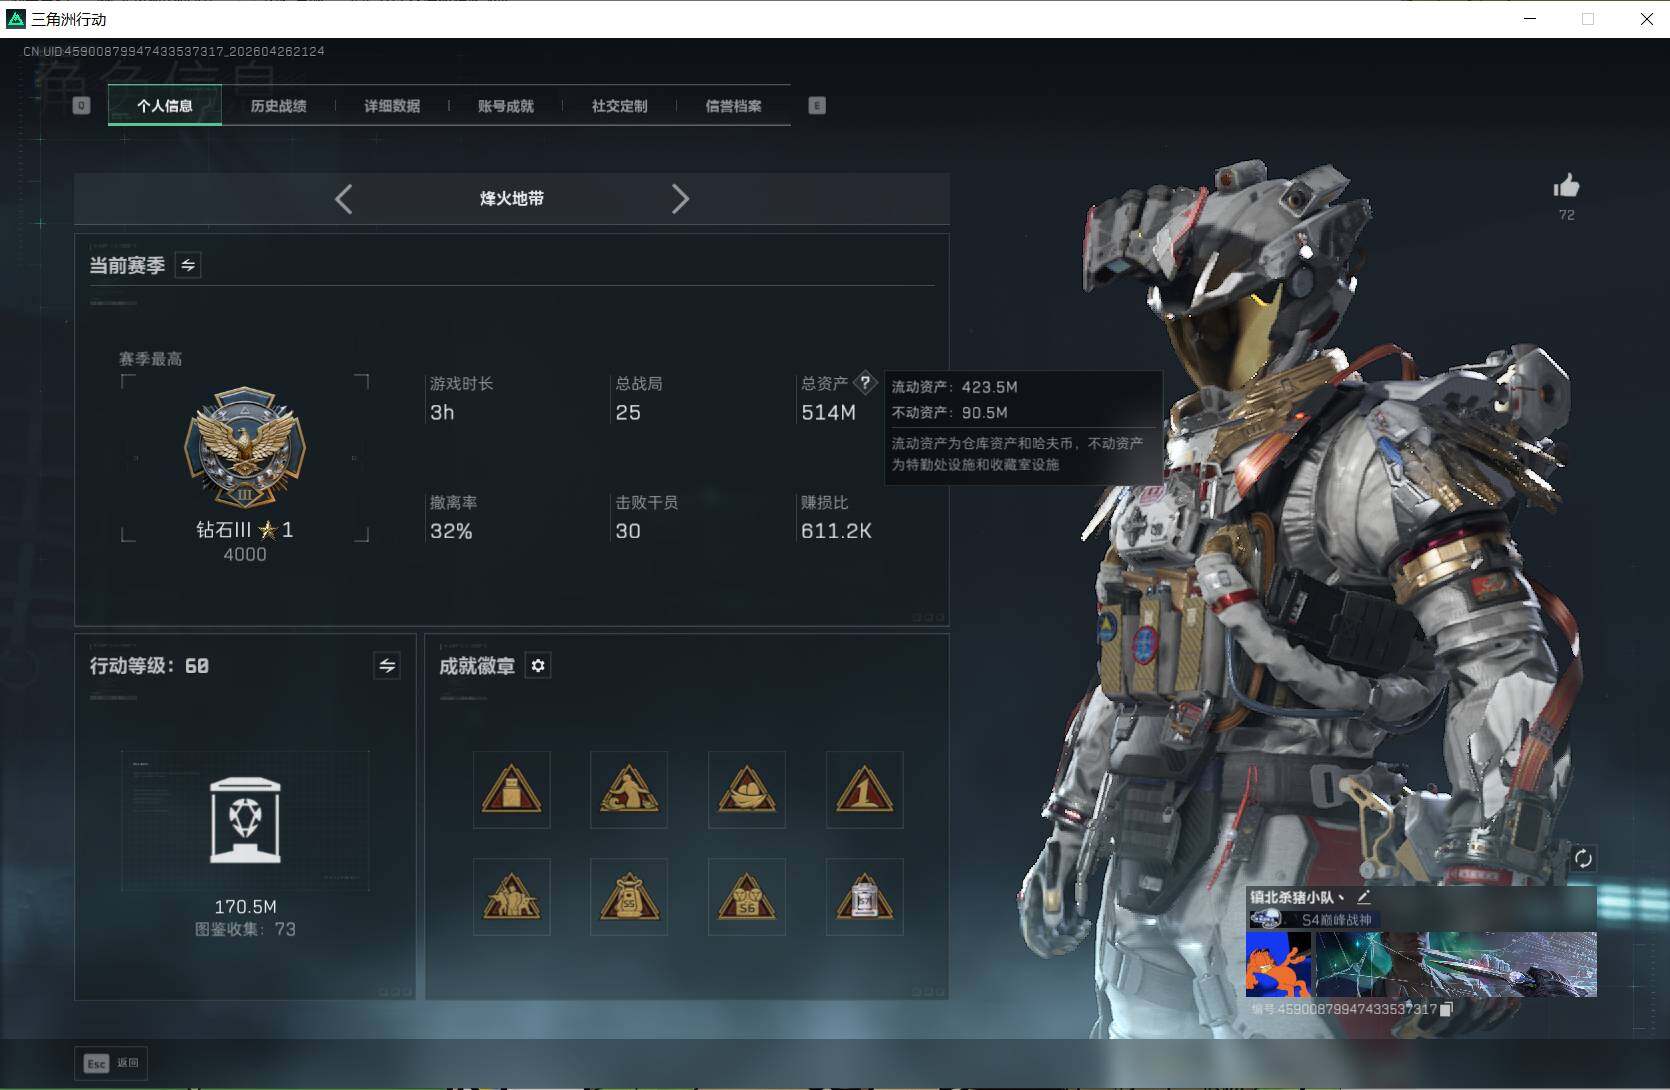The width and height of the screenshot is (1670, 1090).
Task: Click the 击败干员 30 stat
Action: pos(647,518)
